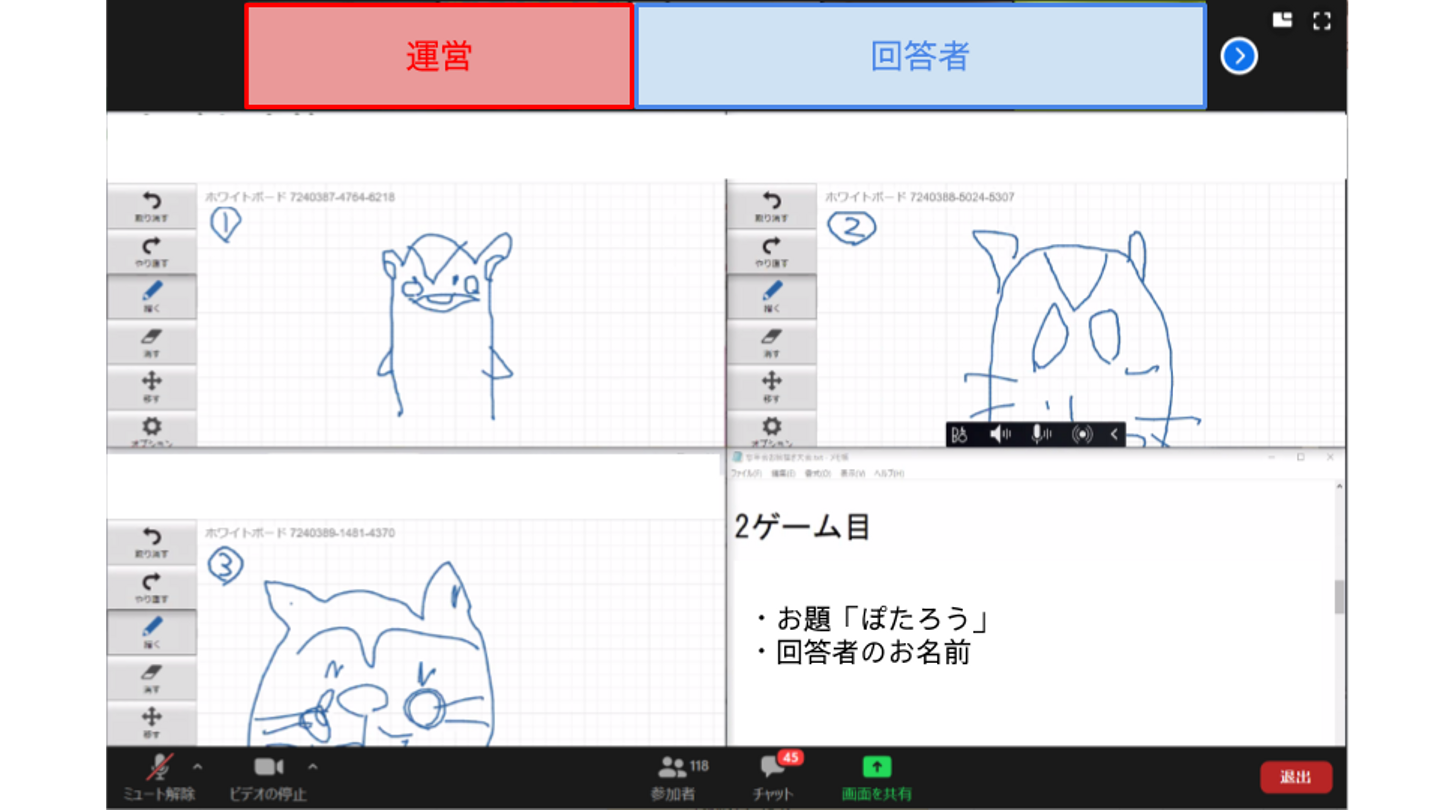Screen dimensions: 1440x810
Task: Switch the Zoom view layout icon
Action: (1282, 20)
